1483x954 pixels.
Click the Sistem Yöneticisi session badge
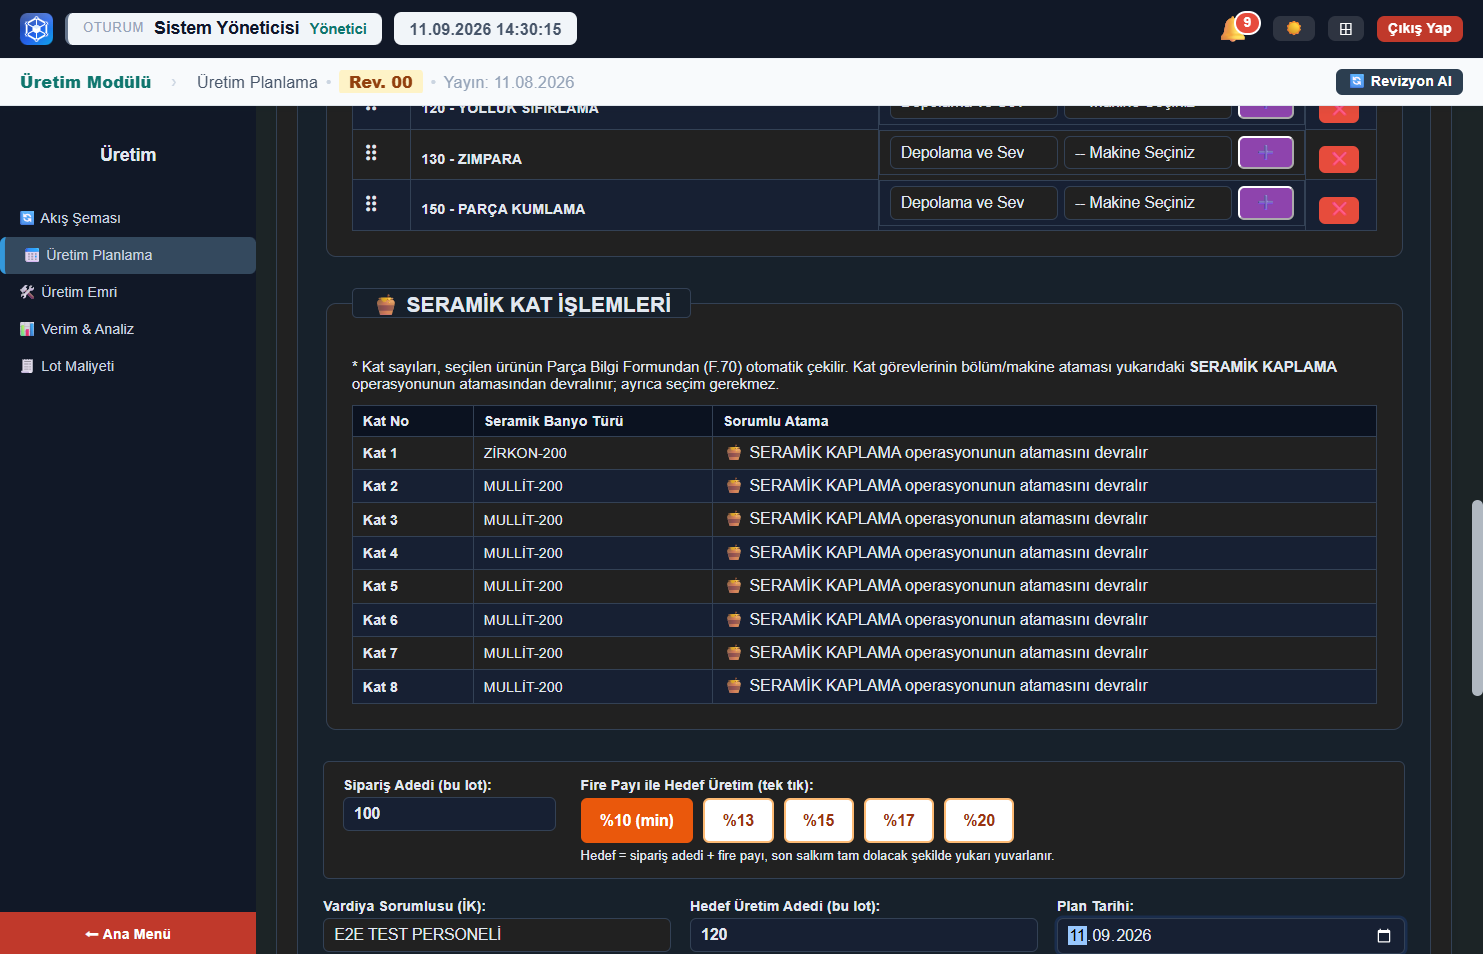[x=224, y=28]
